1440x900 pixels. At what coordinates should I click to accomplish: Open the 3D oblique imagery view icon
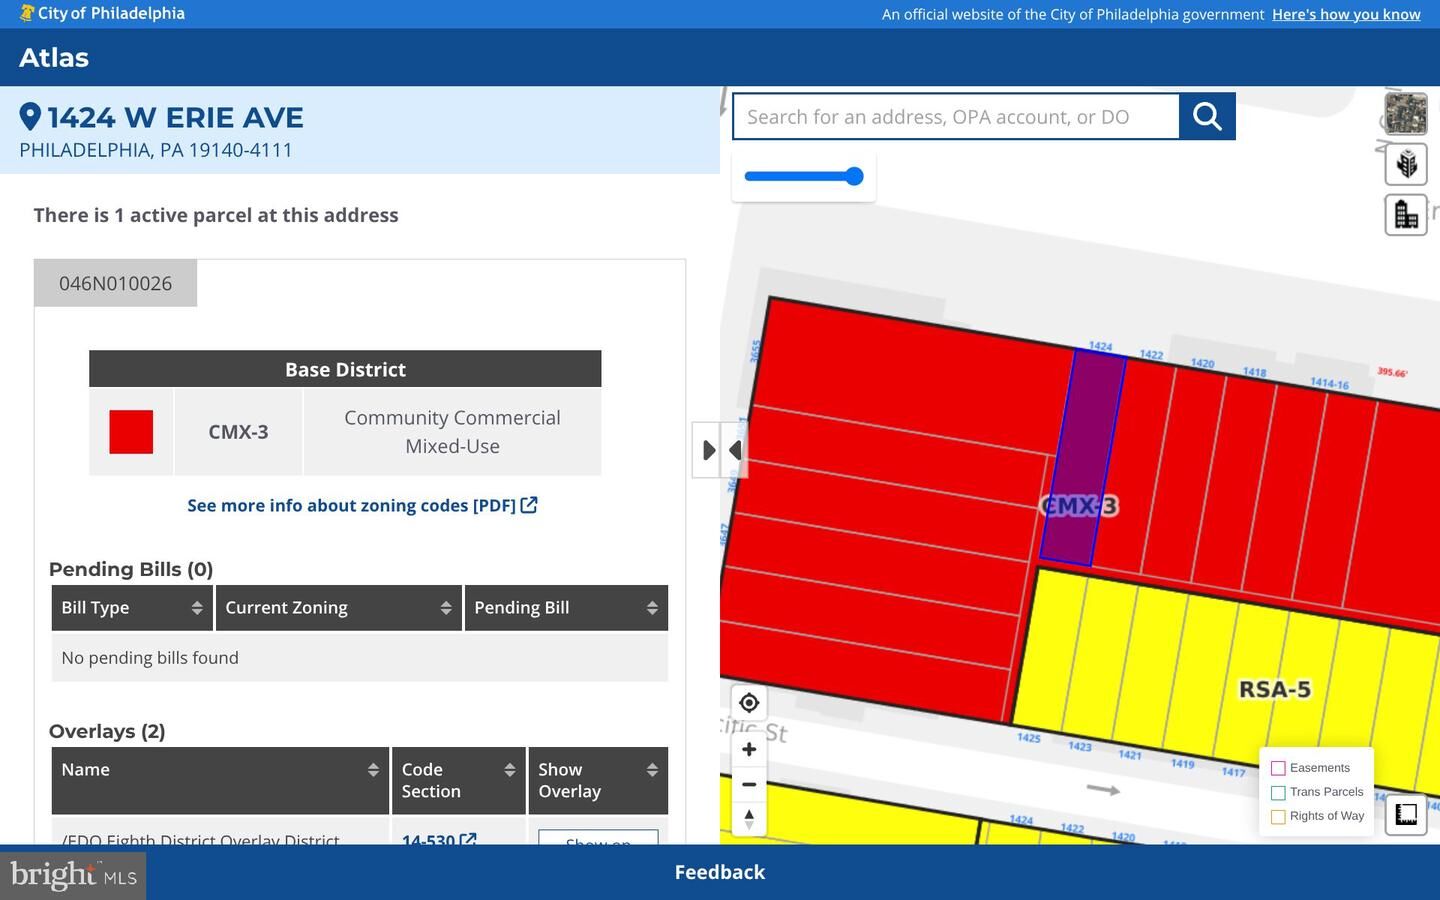(x=1406, y=164)
